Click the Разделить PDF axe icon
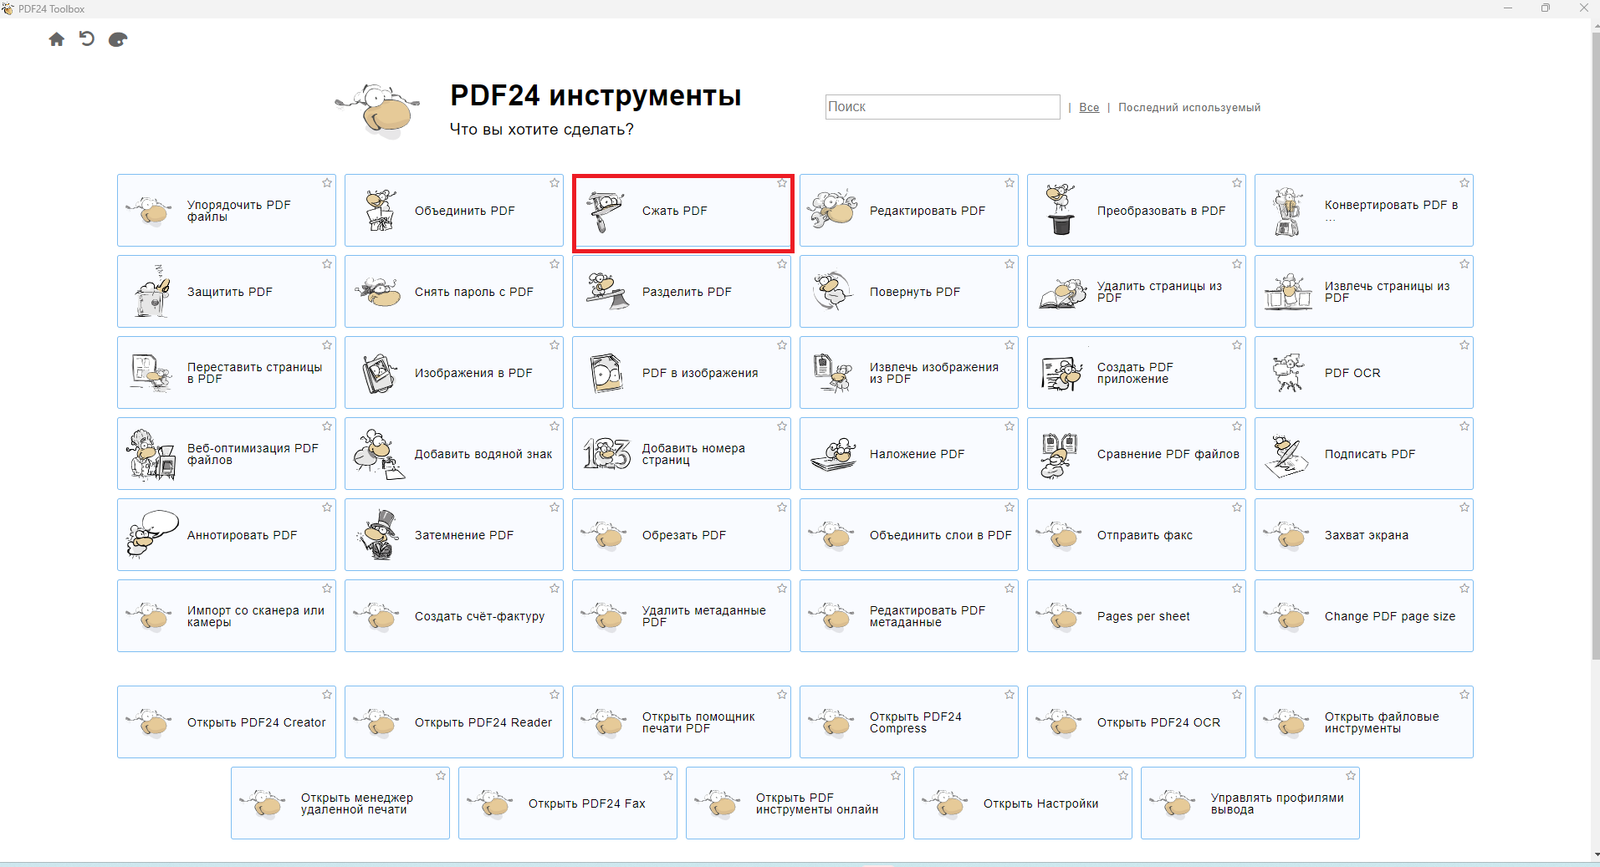This screenshot has height=867, width=1600. point(606,292)
